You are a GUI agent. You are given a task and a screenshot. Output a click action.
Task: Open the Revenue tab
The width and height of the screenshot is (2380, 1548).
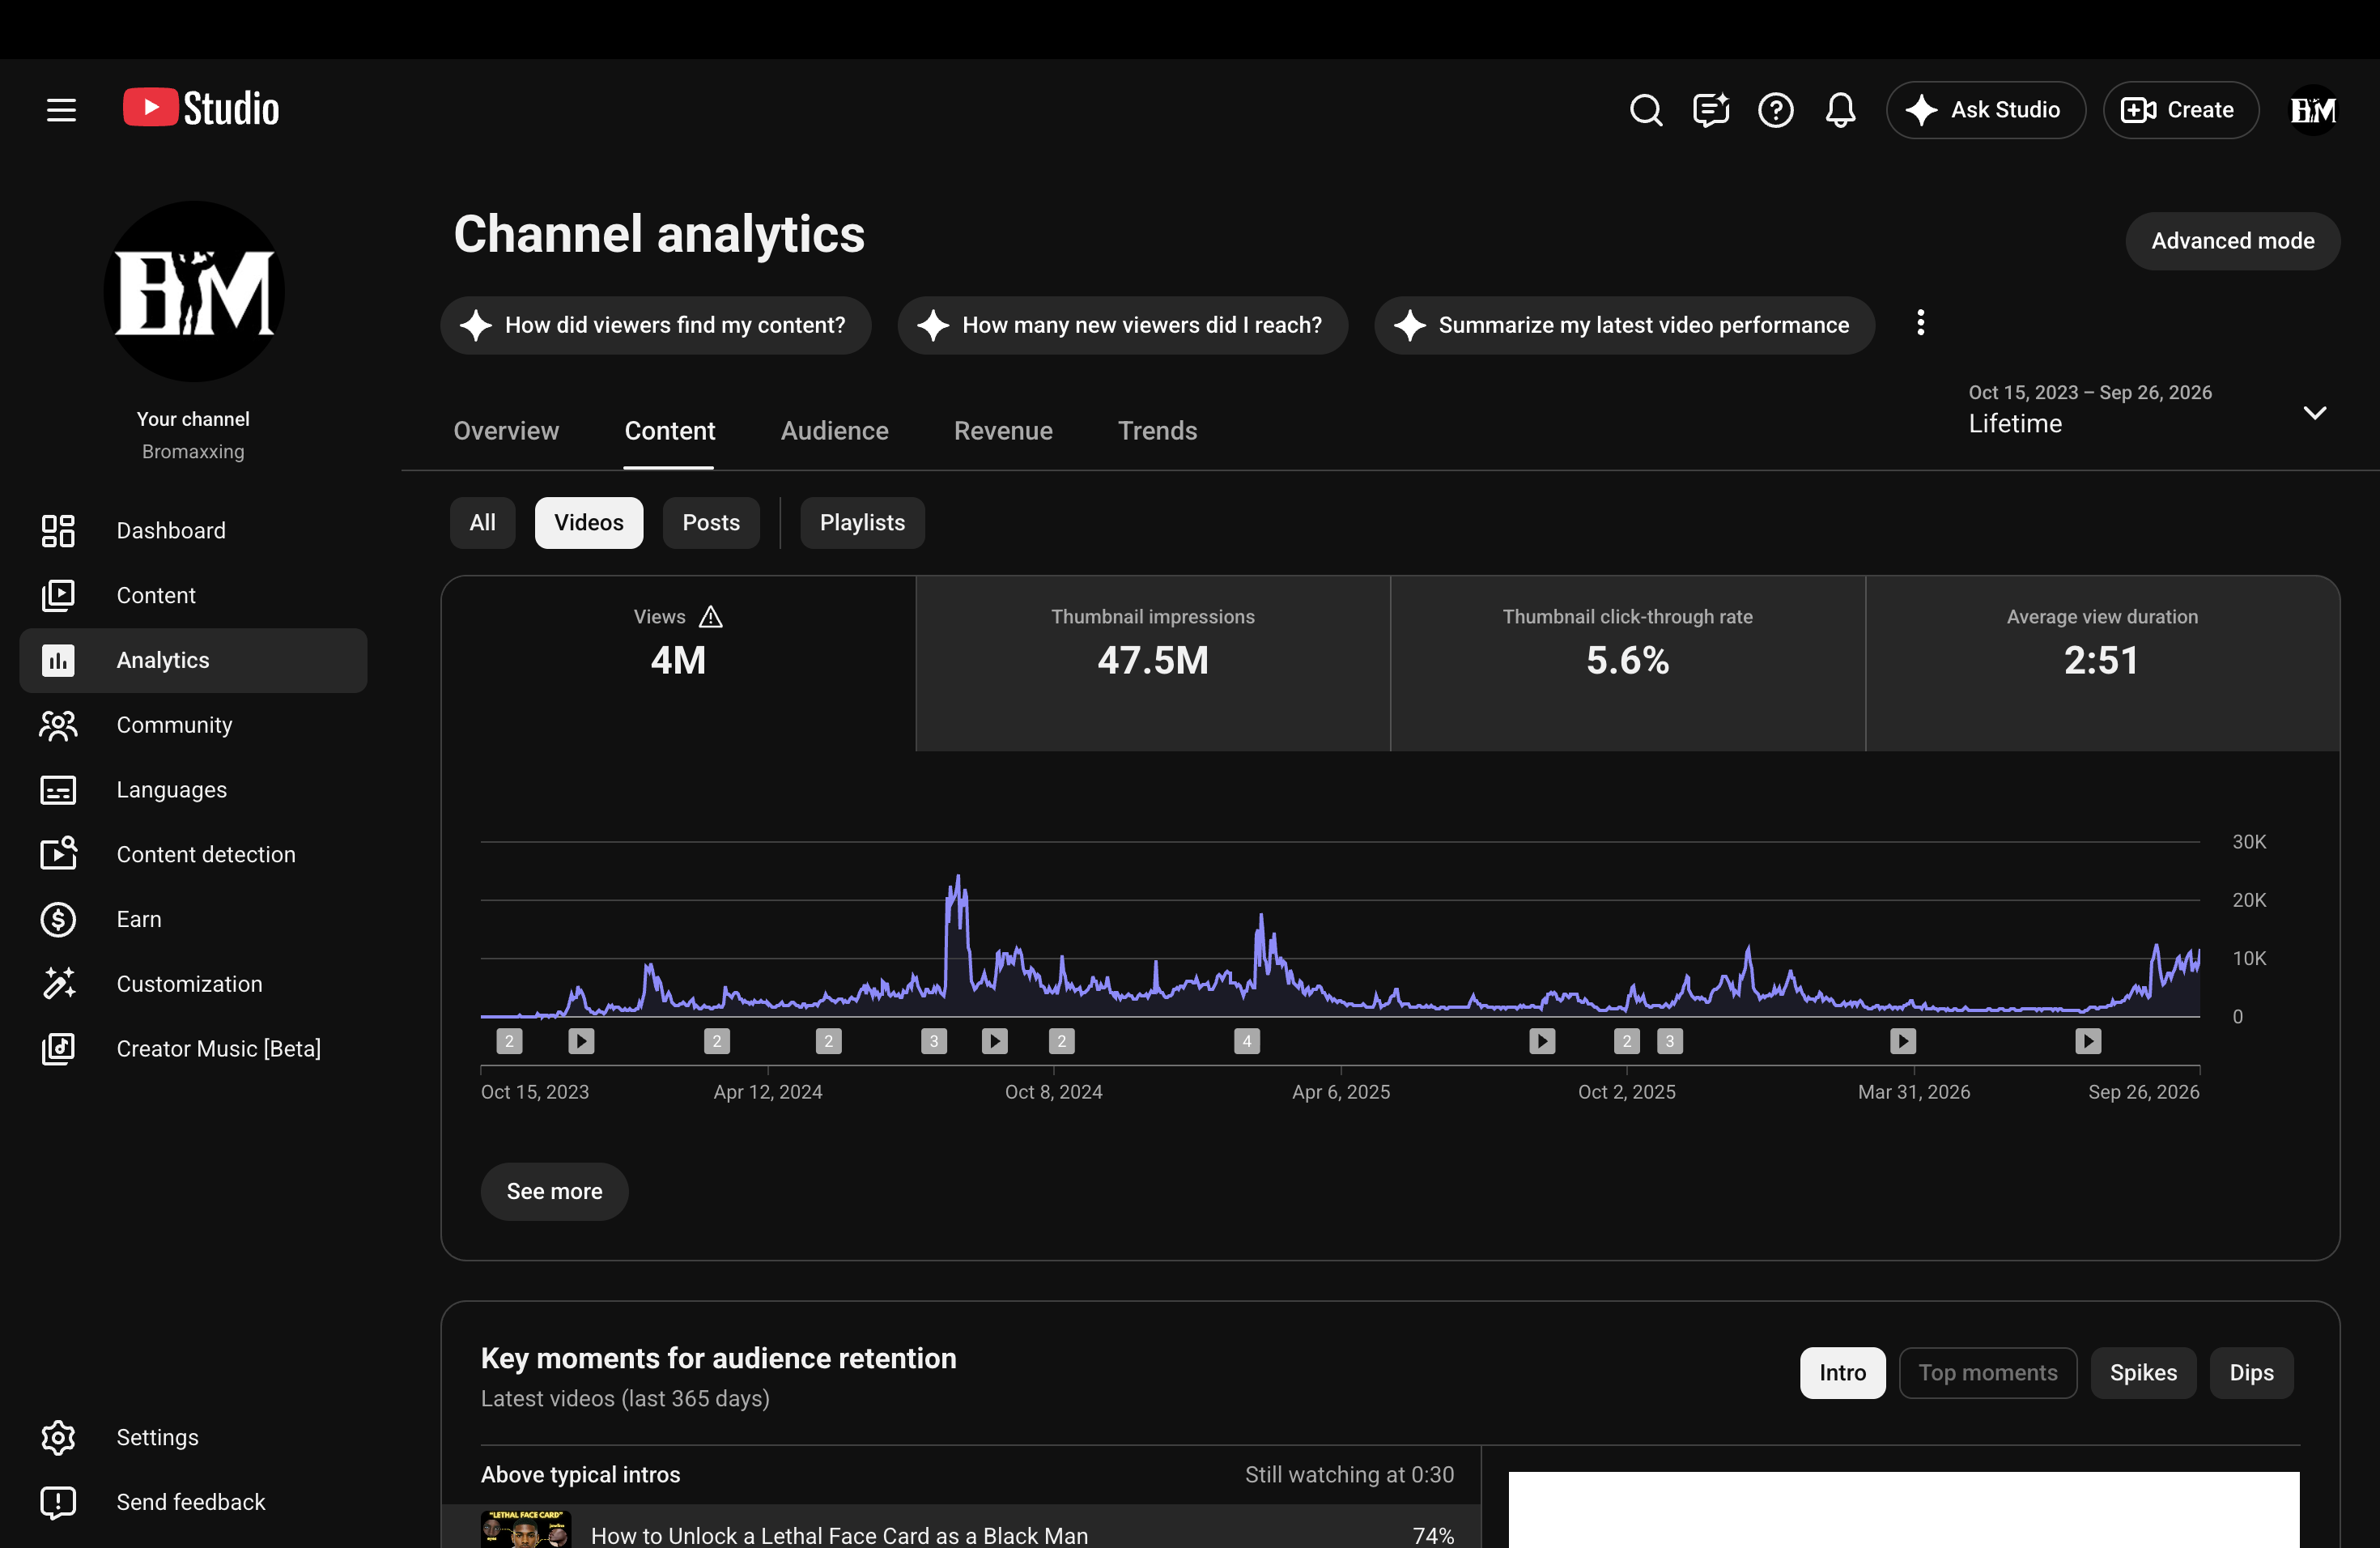coord(1003,431)
